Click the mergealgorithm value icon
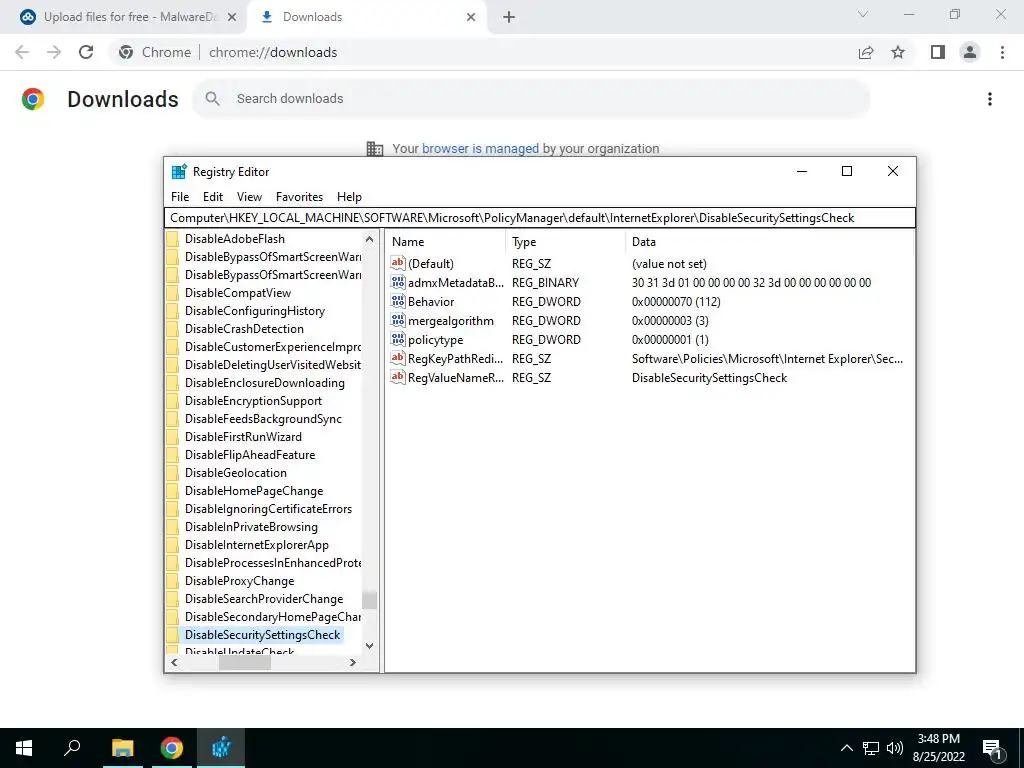 coord(398,320)
